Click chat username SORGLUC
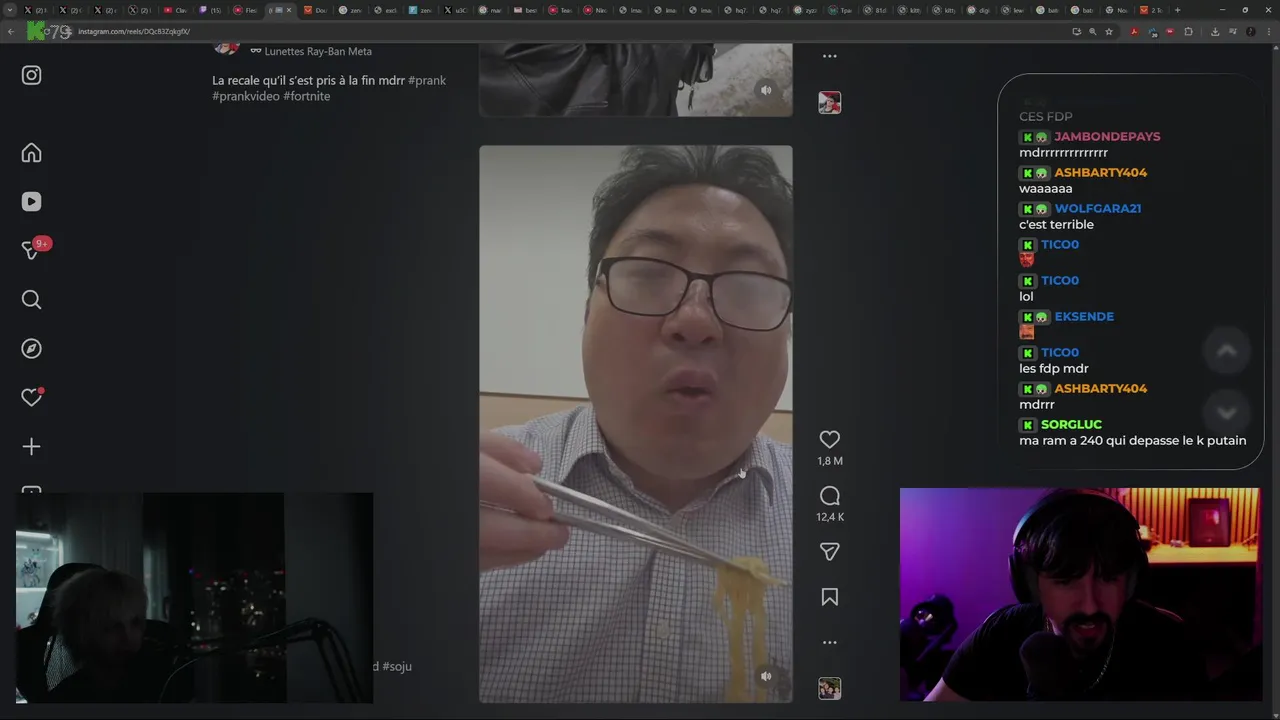The height and width of the screenshot is (720, 1280). (x=1071, y=424)
